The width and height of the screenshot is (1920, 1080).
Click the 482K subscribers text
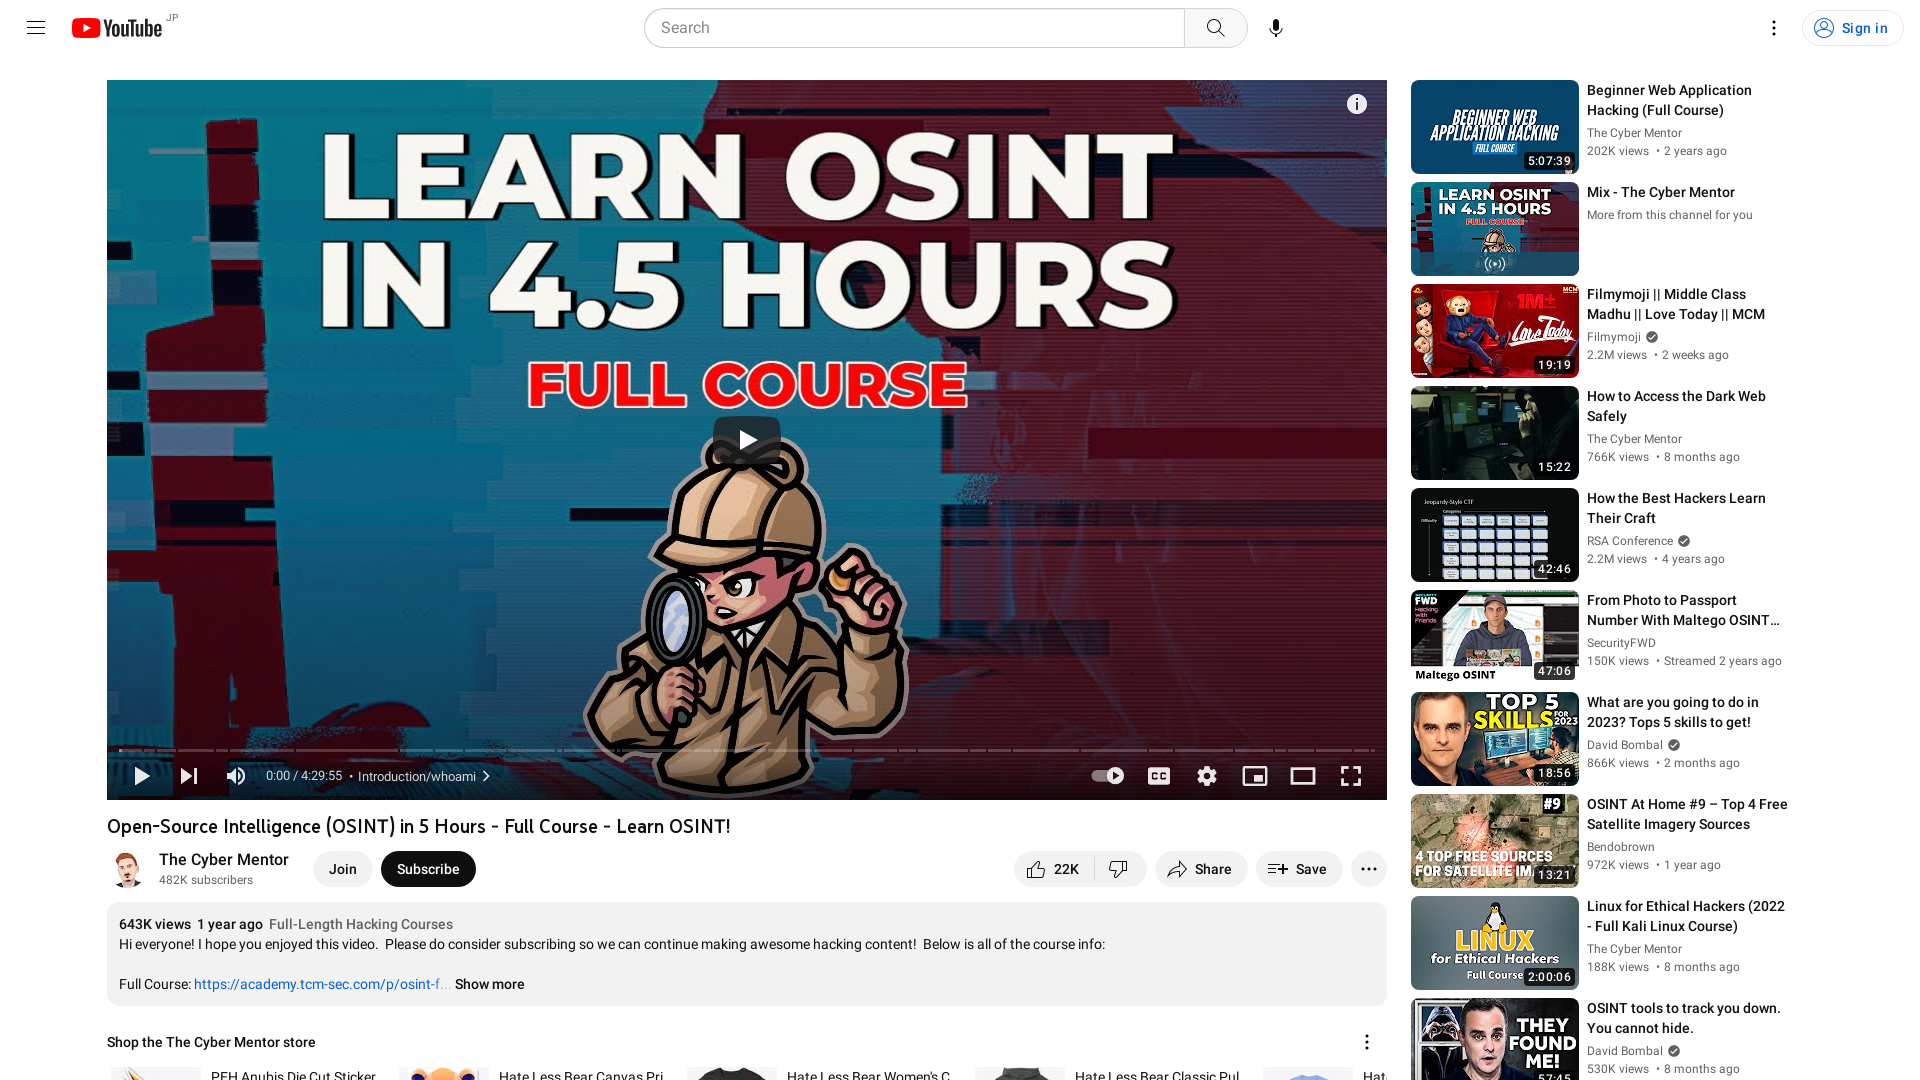[x=205, y=880]
